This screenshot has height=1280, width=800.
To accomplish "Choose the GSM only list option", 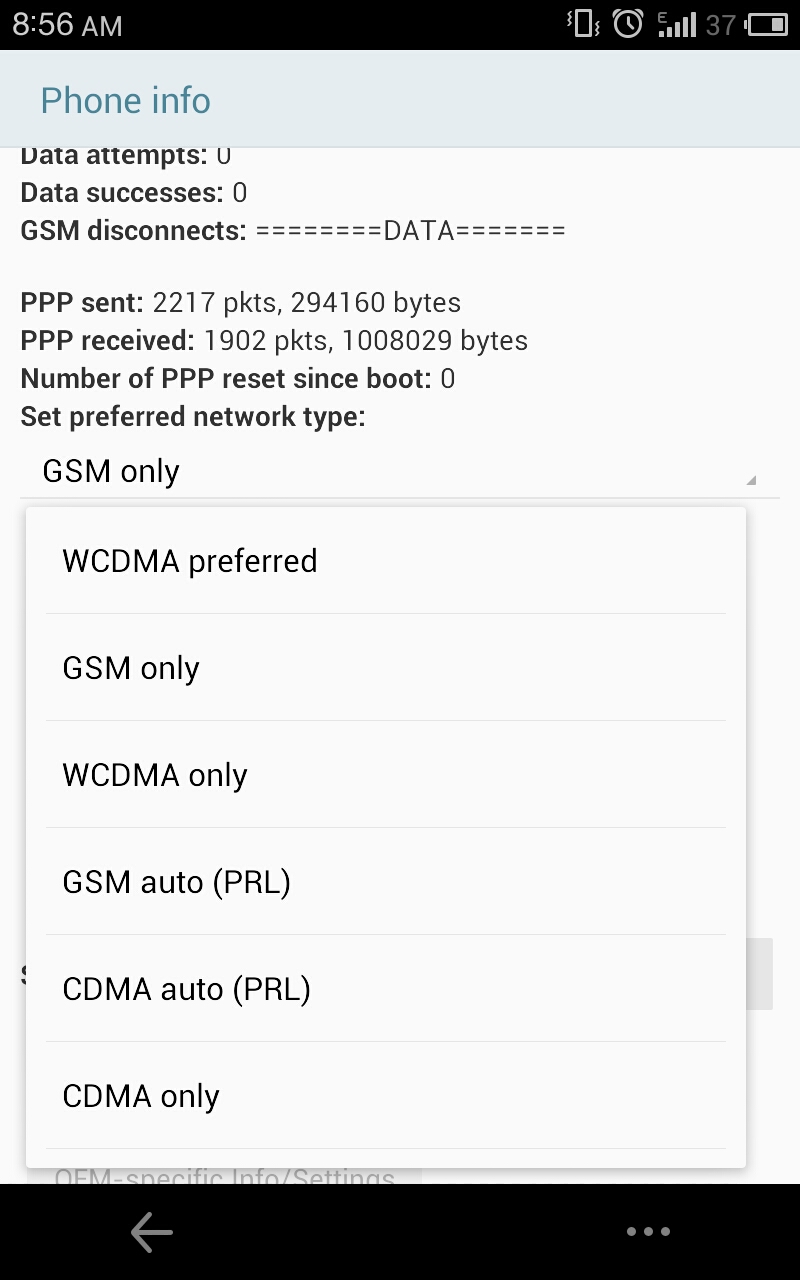I will click(x=385, y=668).
